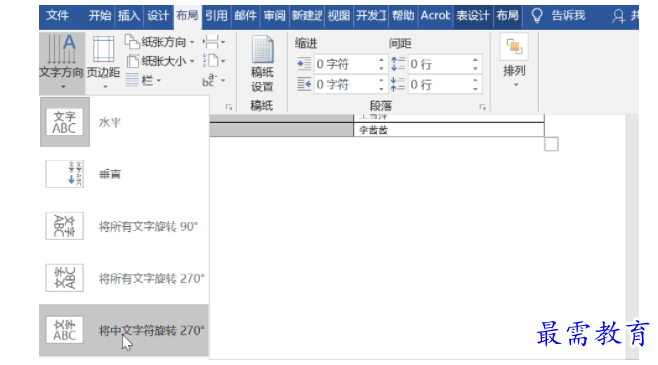This screenshot has height=365, width=658.
Task: Open the Margins (页边距) dropdown
Action: pyautogui.click(x=104, y=63)
